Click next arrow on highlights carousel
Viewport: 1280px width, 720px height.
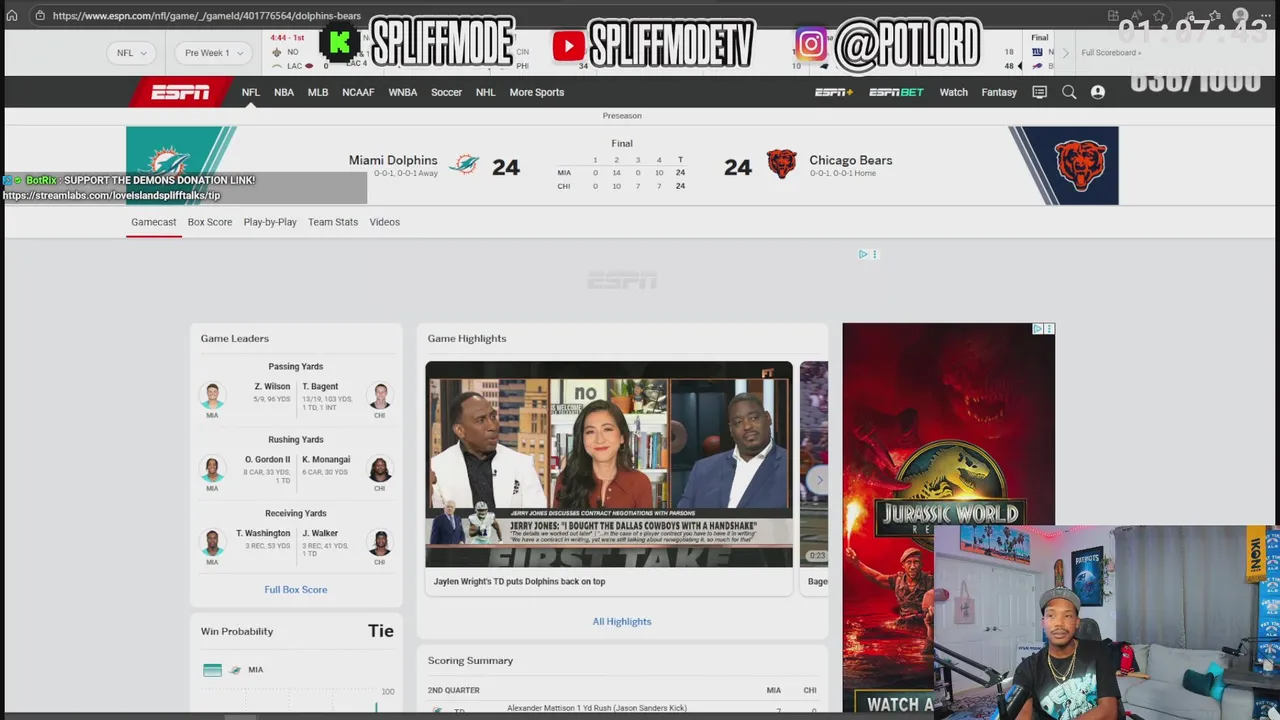(x=819, y=480)
